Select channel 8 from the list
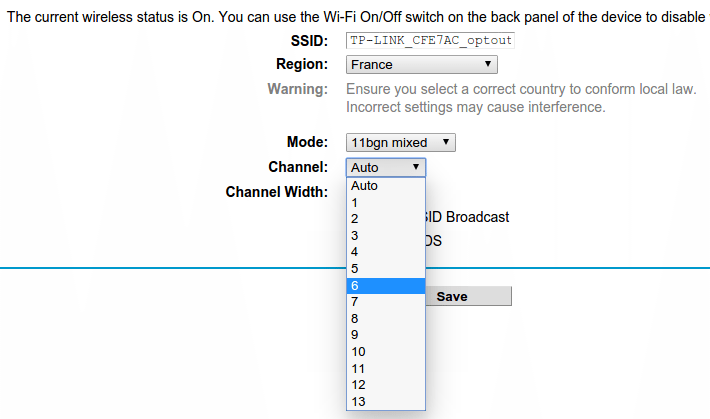This screenshot has width=710, height=419. tap(386, 318)
